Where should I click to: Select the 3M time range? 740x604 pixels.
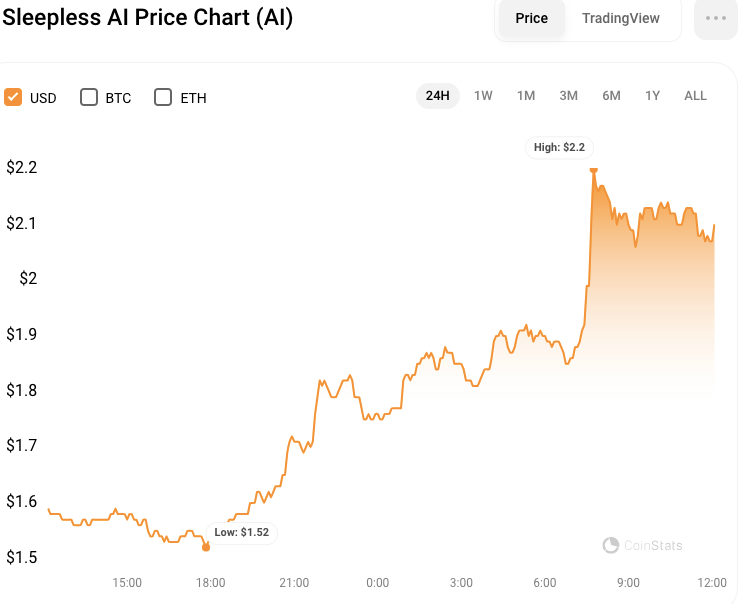pos(569,96)
